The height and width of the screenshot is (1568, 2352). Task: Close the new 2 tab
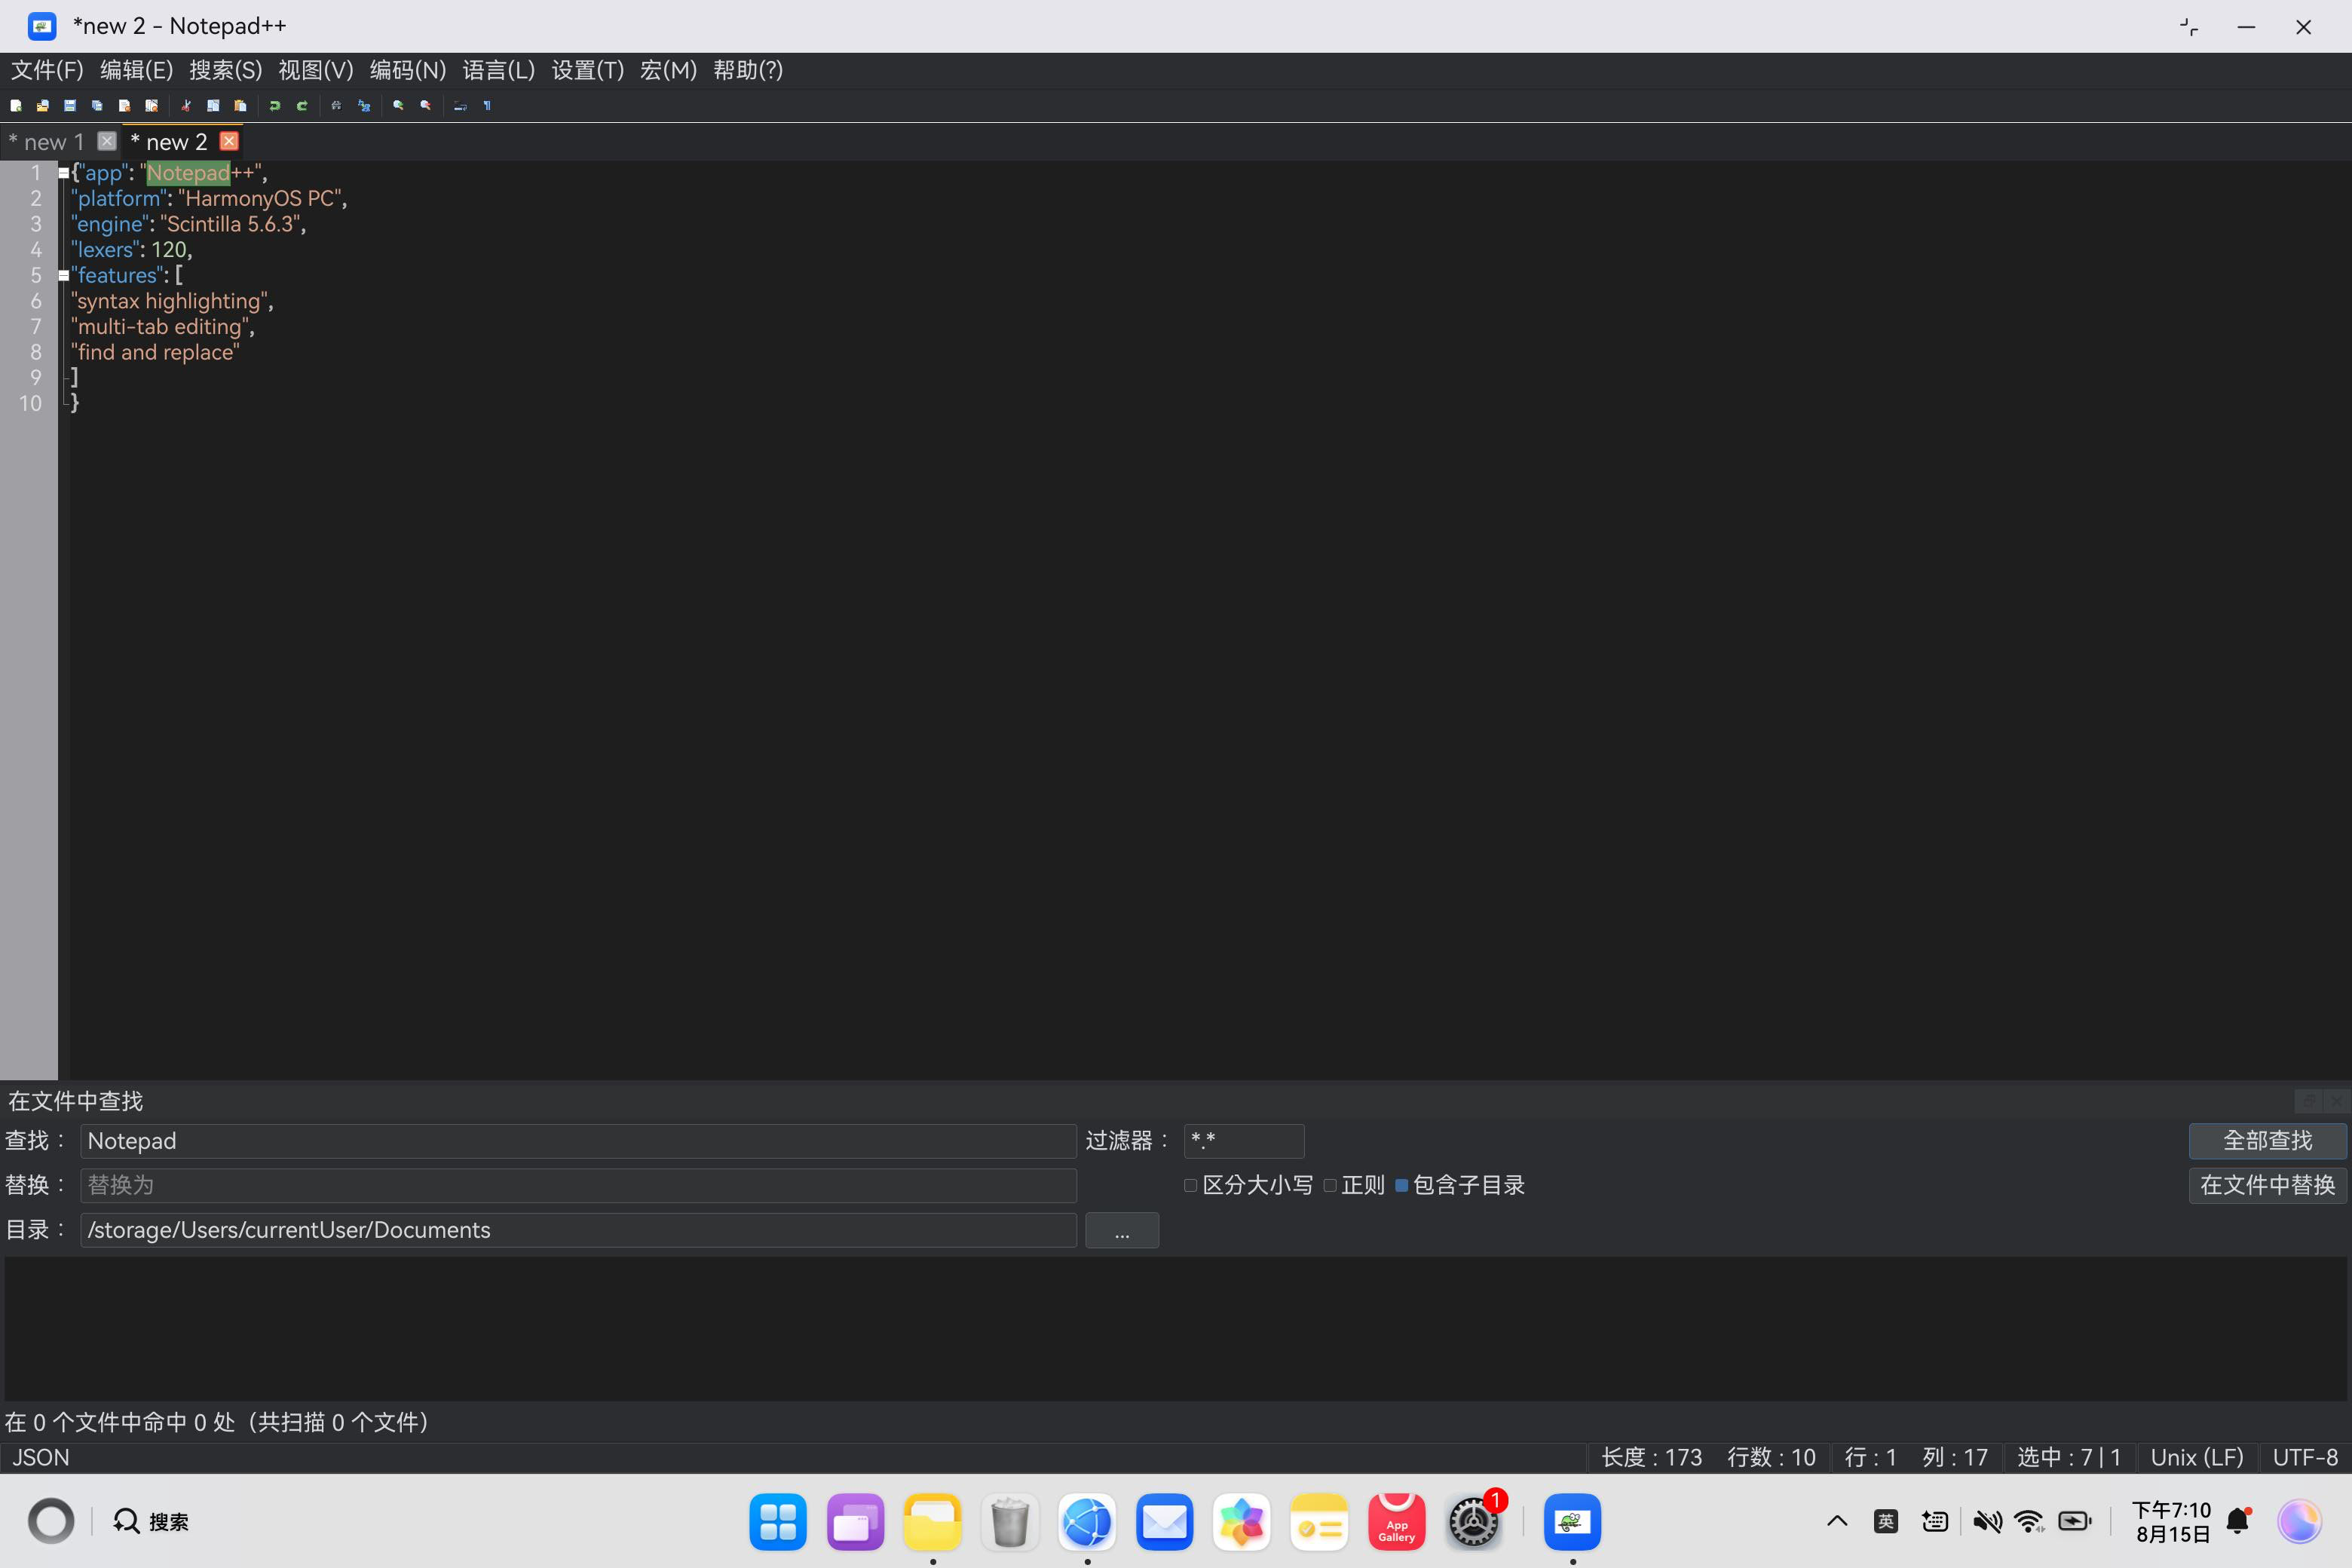(229, 141)
